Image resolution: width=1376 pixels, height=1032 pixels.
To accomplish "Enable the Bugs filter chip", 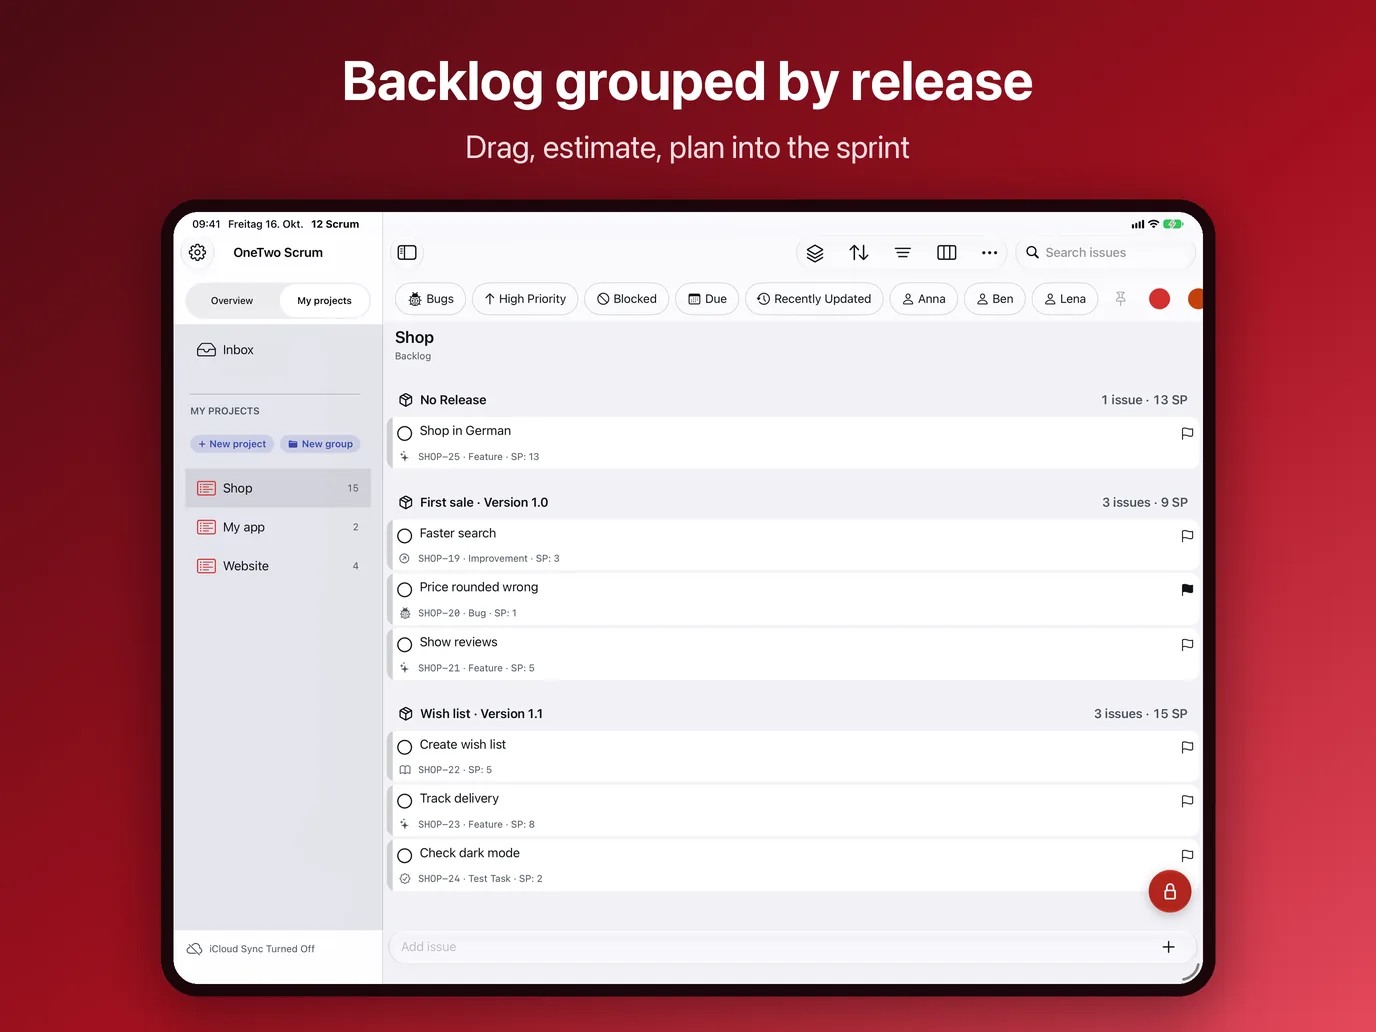I will [431, 299].
